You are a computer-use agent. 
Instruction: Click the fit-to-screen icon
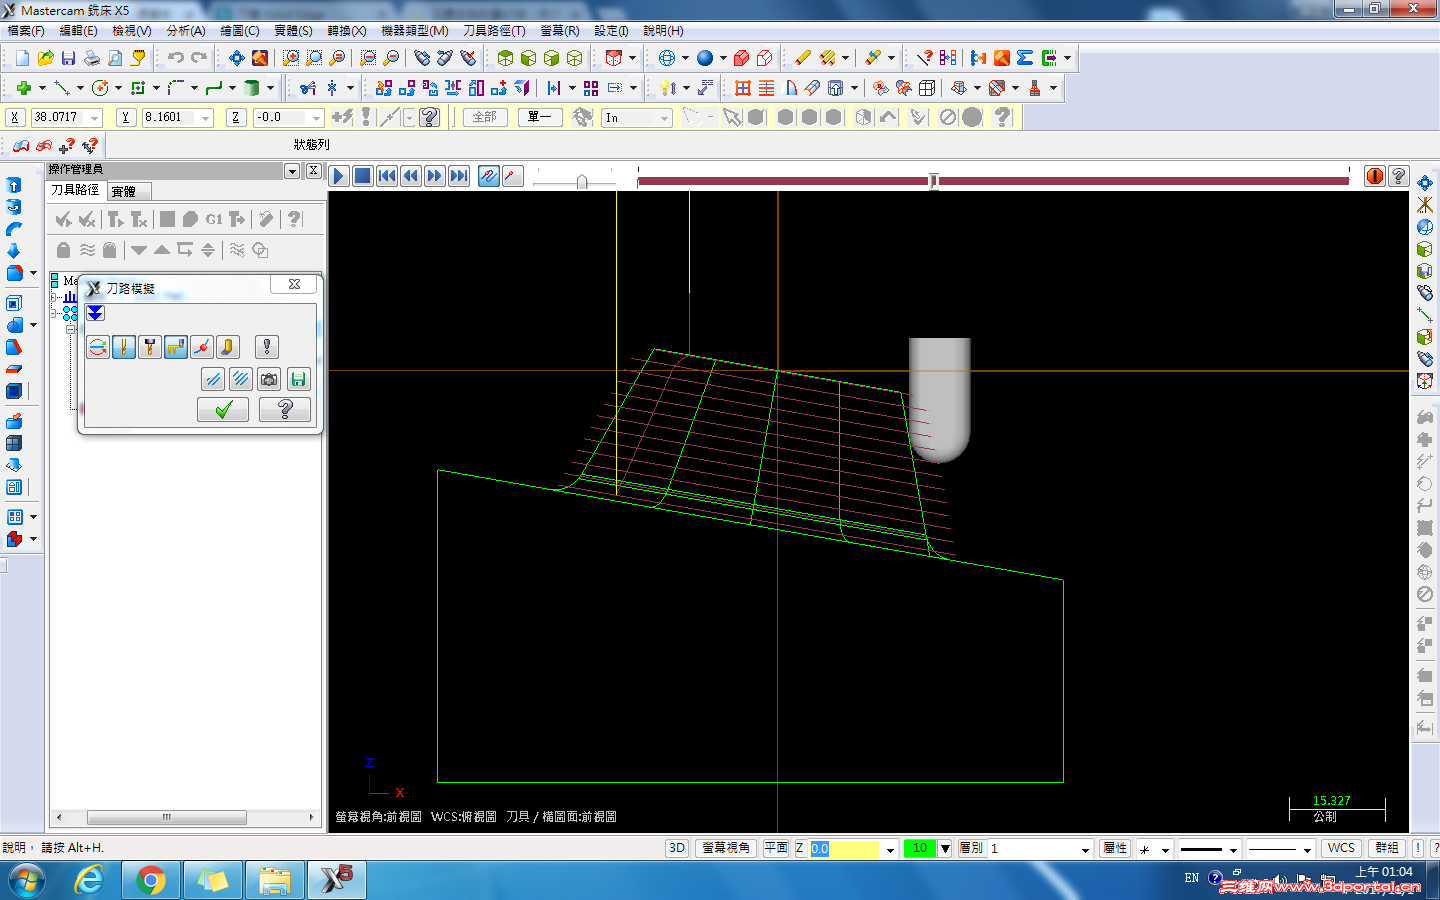point(237,58)
